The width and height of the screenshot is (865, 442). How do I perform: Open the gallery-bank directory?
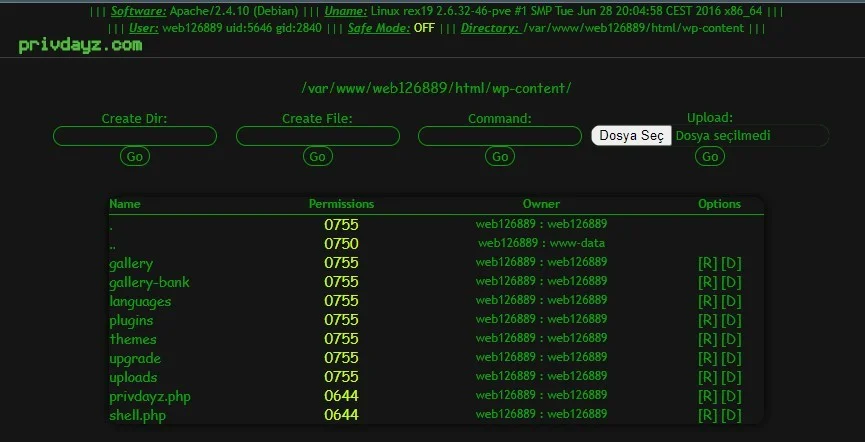click(149, 283)
